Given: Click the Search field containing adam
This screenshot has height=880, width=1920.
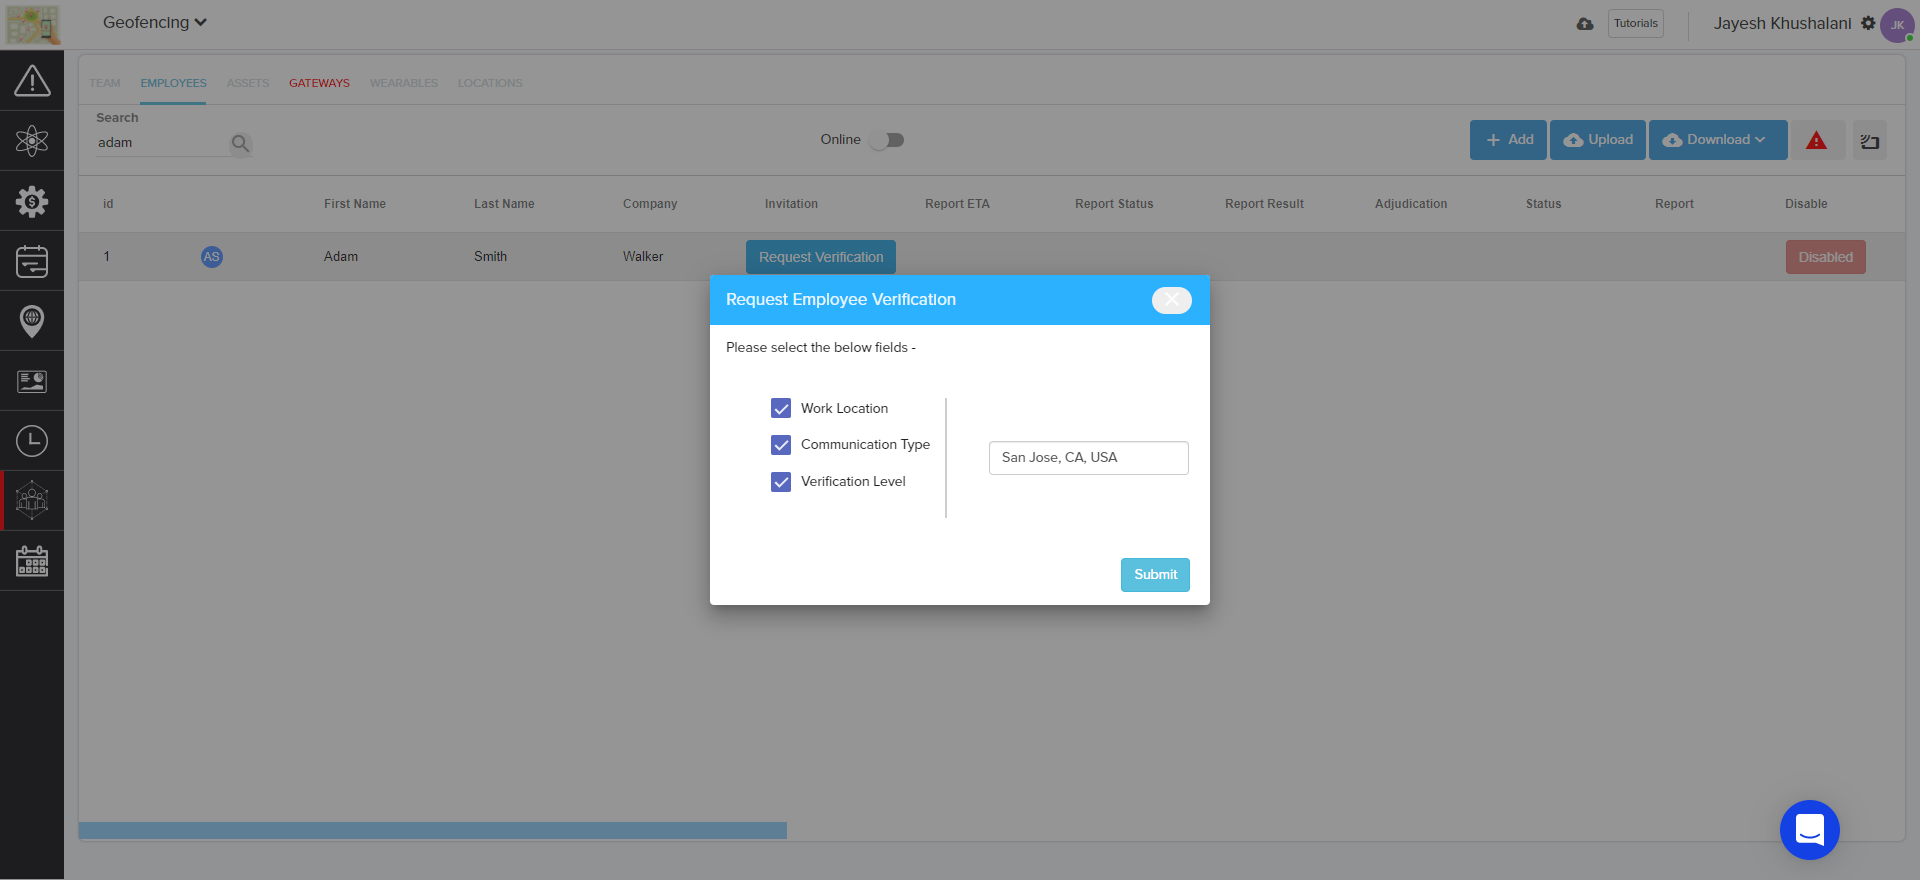Looking at the screenshot, I should [160, 143].
